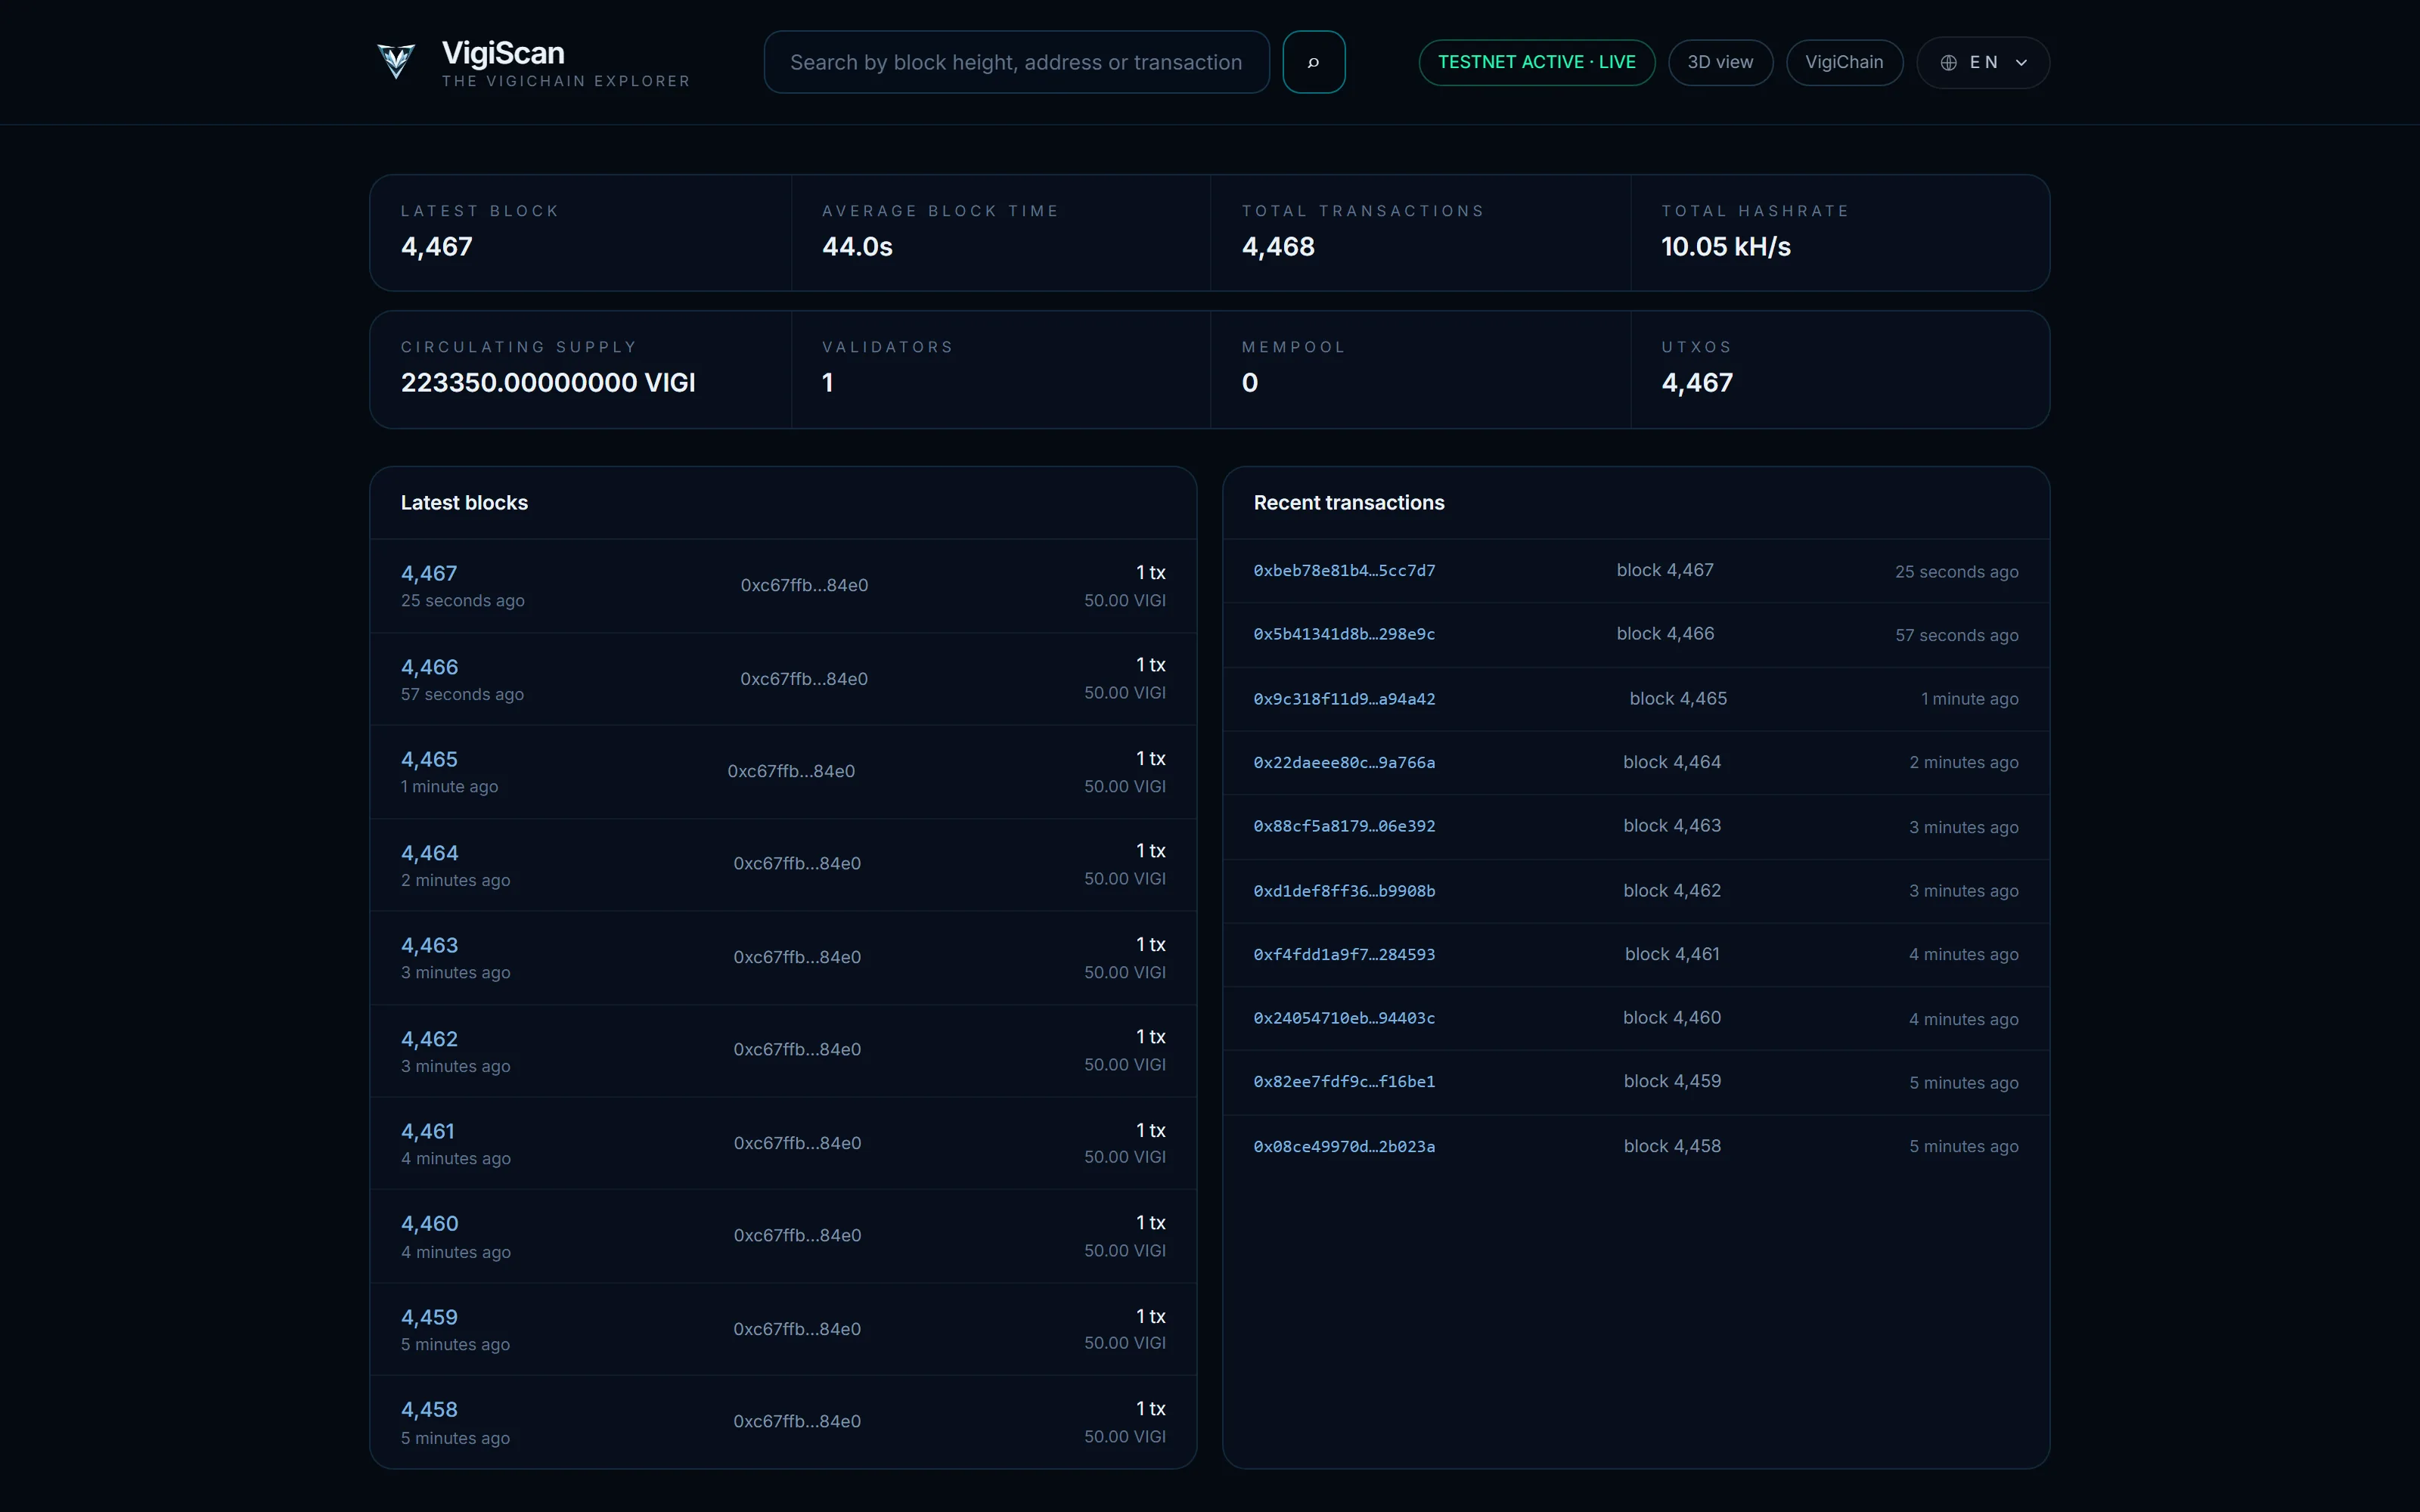Screen dimensions: 2420x1512
Task: Click the globe icon in language selector
Action: 1948,63
